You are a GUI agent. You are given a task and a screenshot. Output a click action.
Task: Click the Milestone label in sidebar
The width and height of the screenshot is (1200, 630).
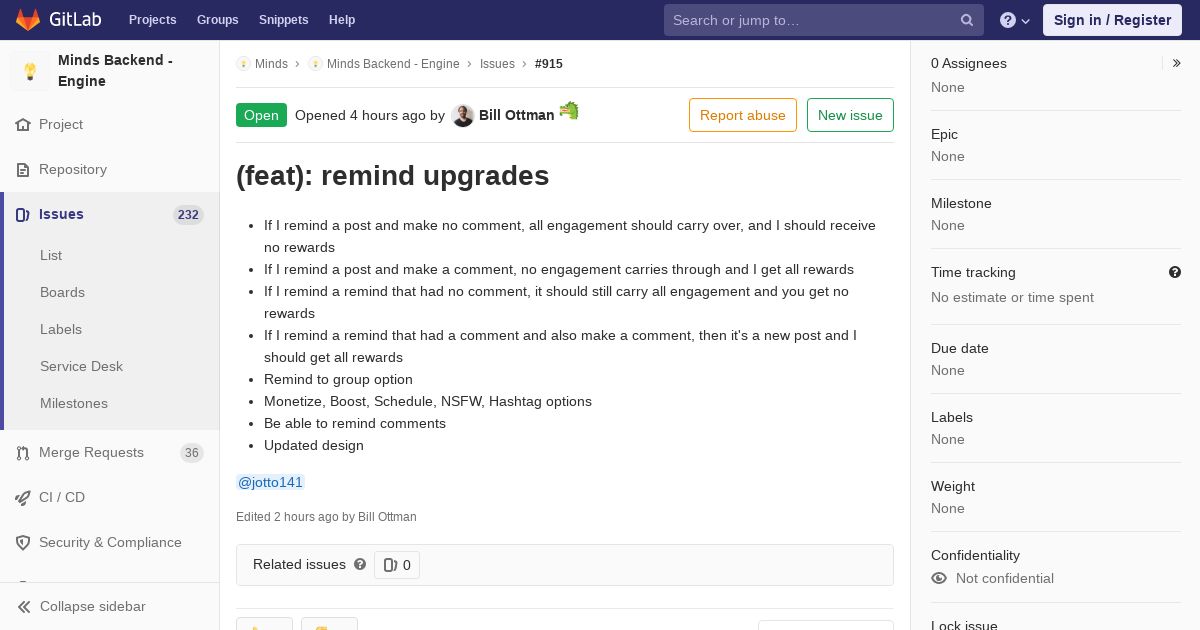pyautogui.click(x=961, y=203)
